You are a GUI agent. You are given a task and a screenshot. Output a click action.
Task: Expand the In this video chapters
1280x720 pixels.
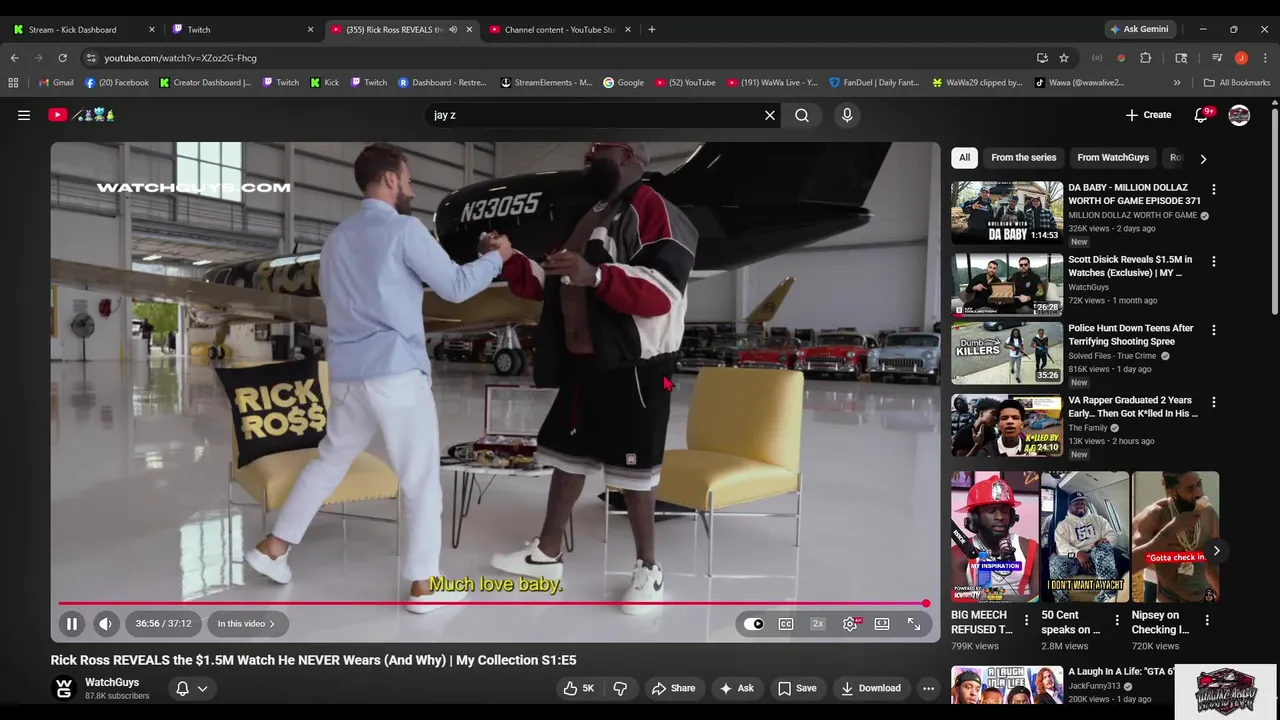click(x=246, y=623)
